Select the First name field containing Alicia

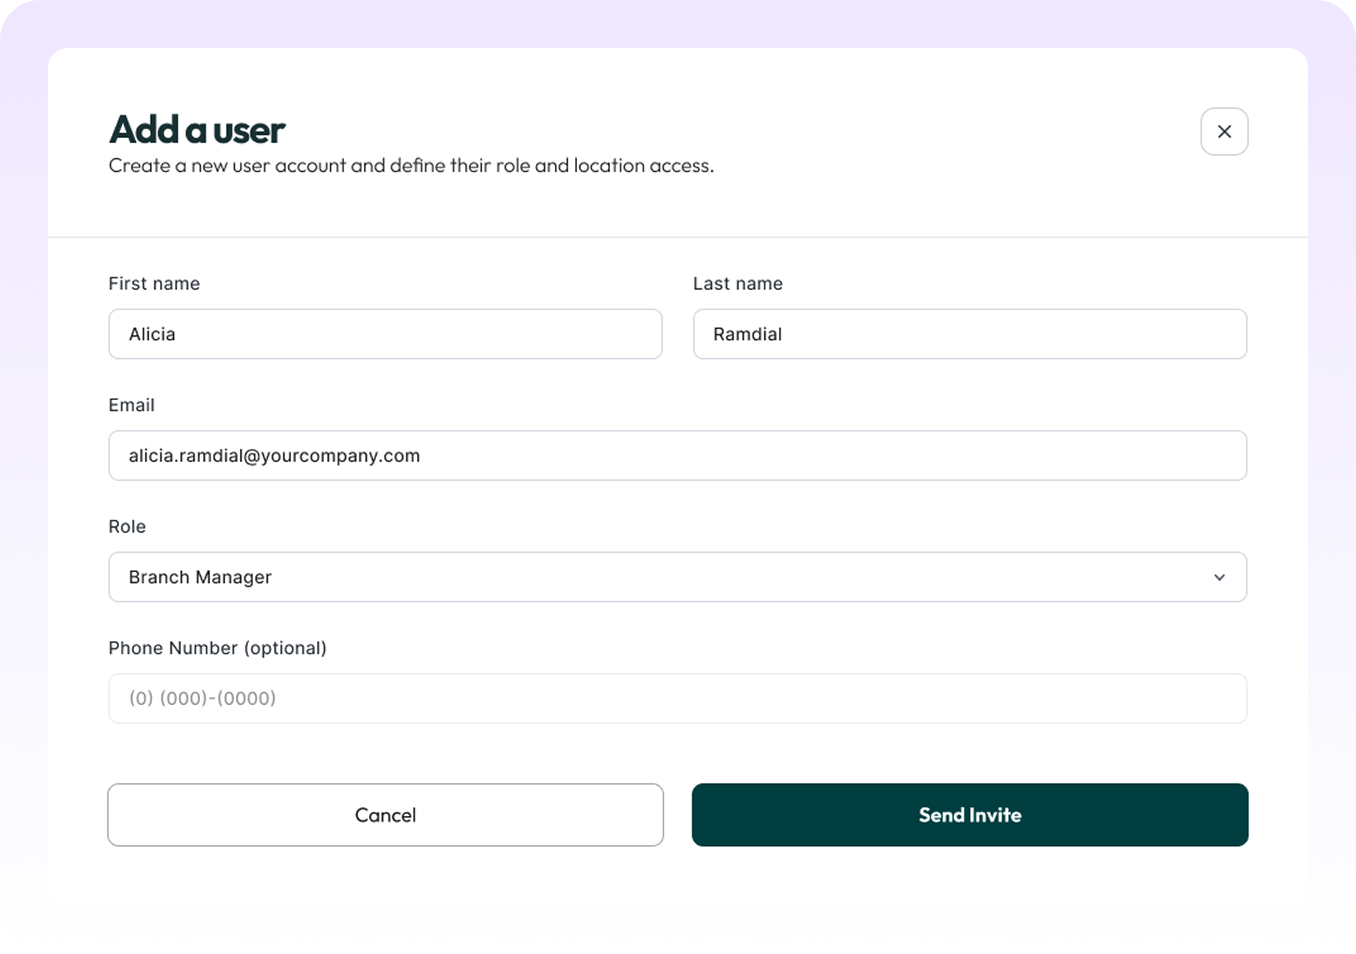[385, 334]
